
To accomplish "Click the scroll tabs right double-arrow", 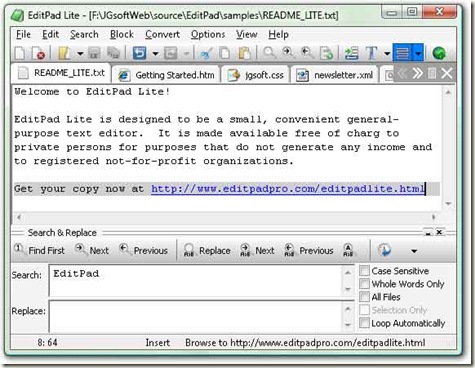I will coord(418,73).
